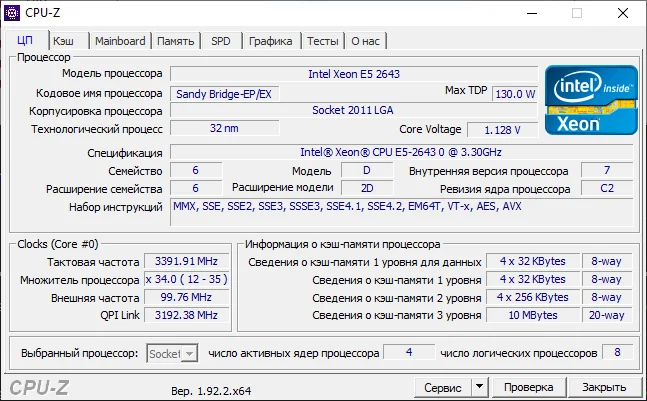Switch to the SPD tab

pyautogui.click(x=221, y=41)
